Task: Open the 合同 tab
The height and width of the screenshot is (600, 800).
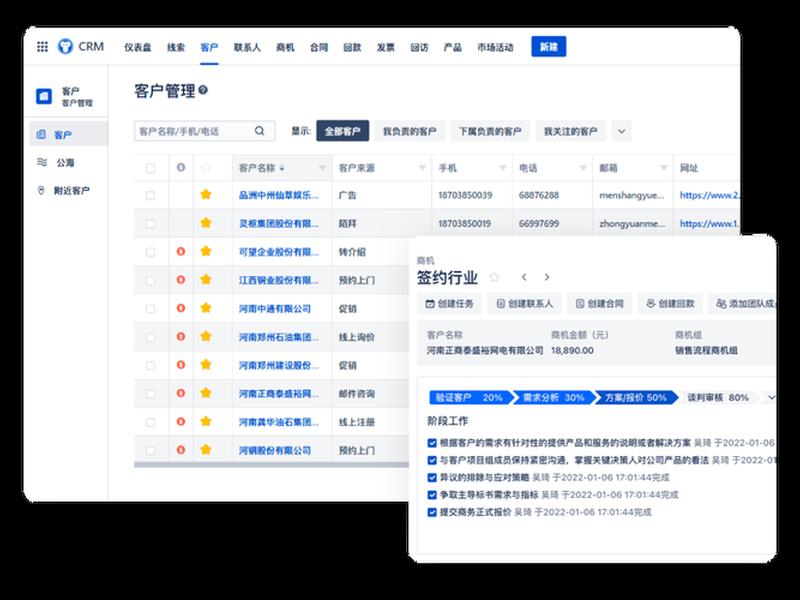Action: (x=319, y=47)
